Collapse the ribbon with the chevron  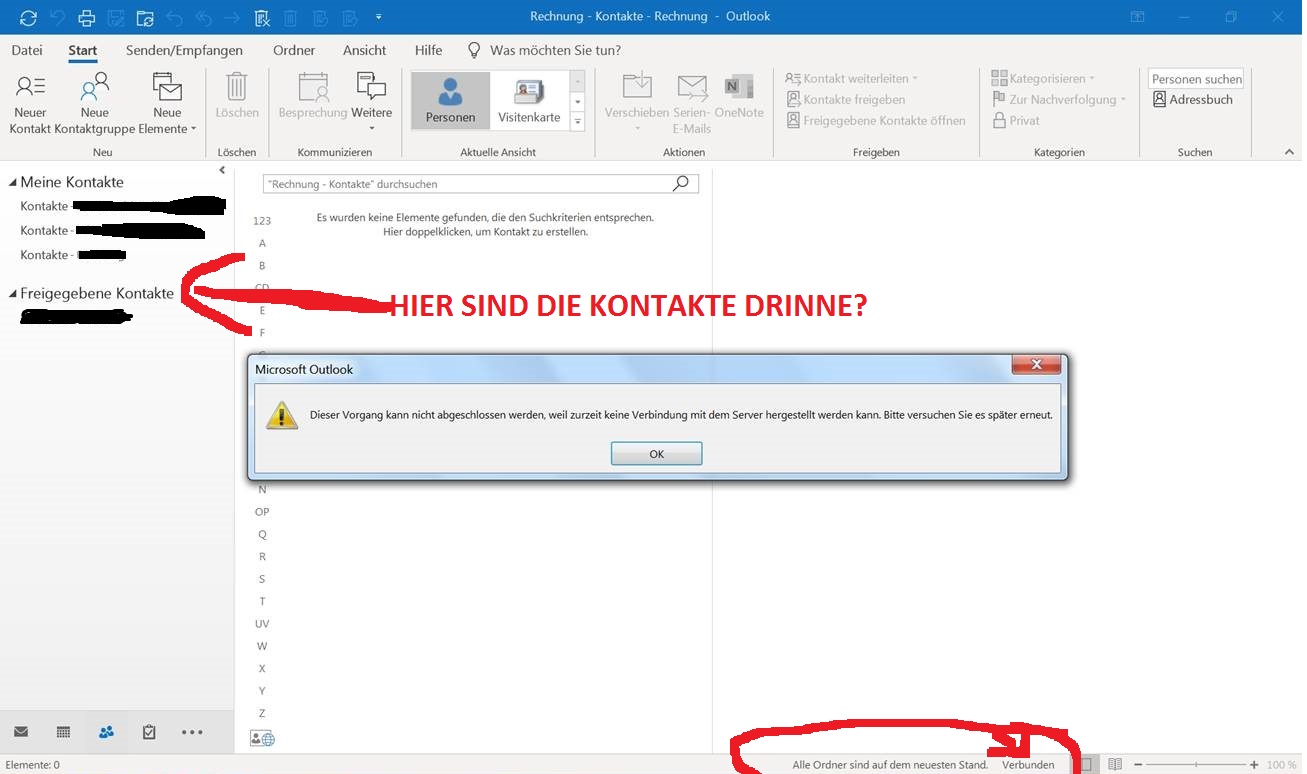1288,152
